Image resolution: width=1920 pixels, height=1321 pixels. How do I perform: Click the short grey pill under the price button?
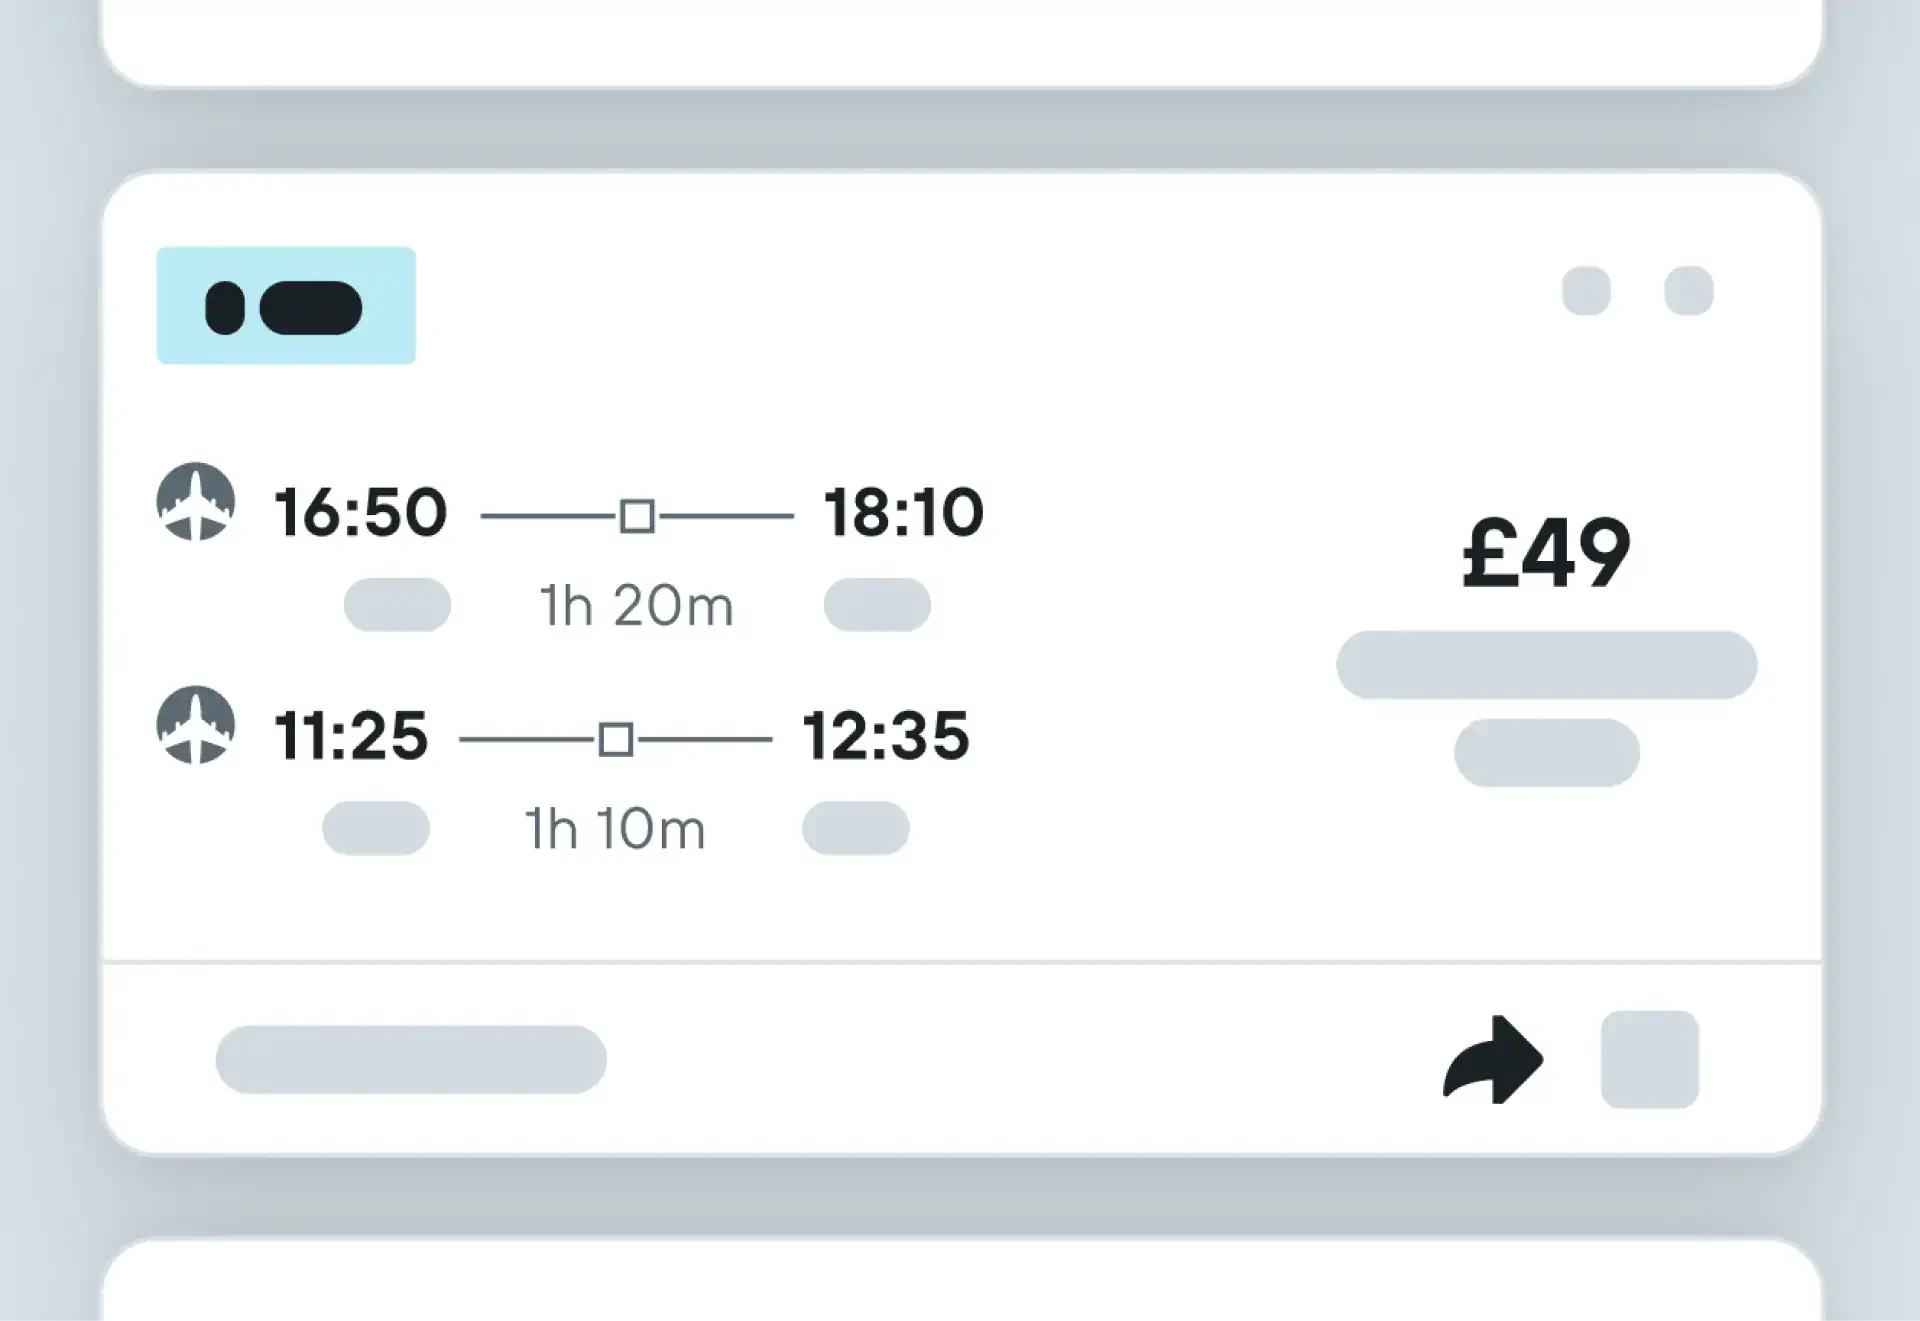pos(1546,753)
